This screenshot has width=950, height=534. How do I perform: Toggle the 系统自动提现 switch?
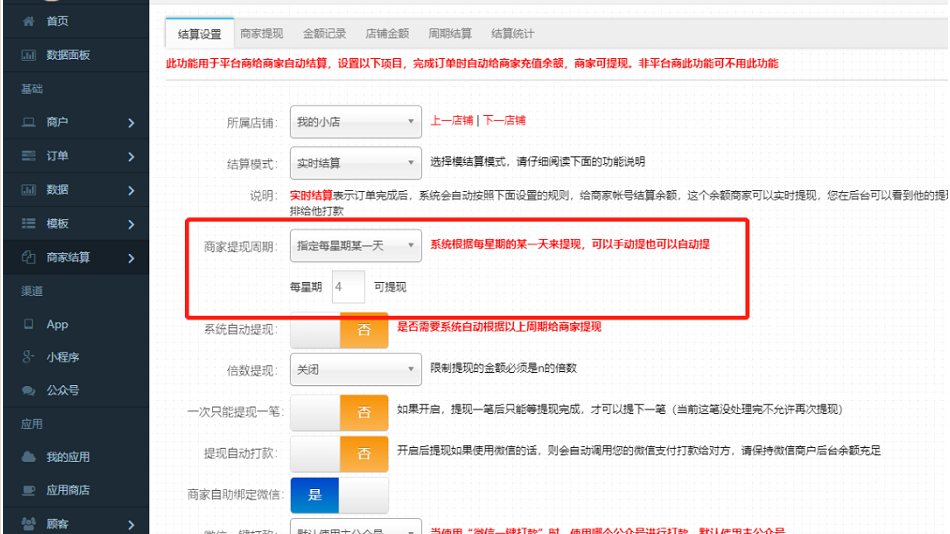(339, 329)
